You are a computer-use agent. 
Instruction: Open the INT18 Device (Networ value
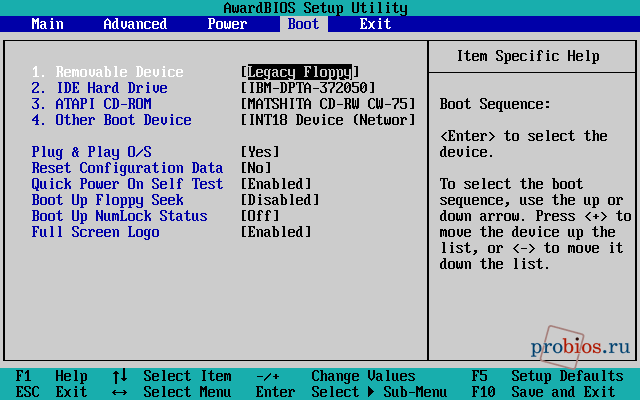point(328,120)
